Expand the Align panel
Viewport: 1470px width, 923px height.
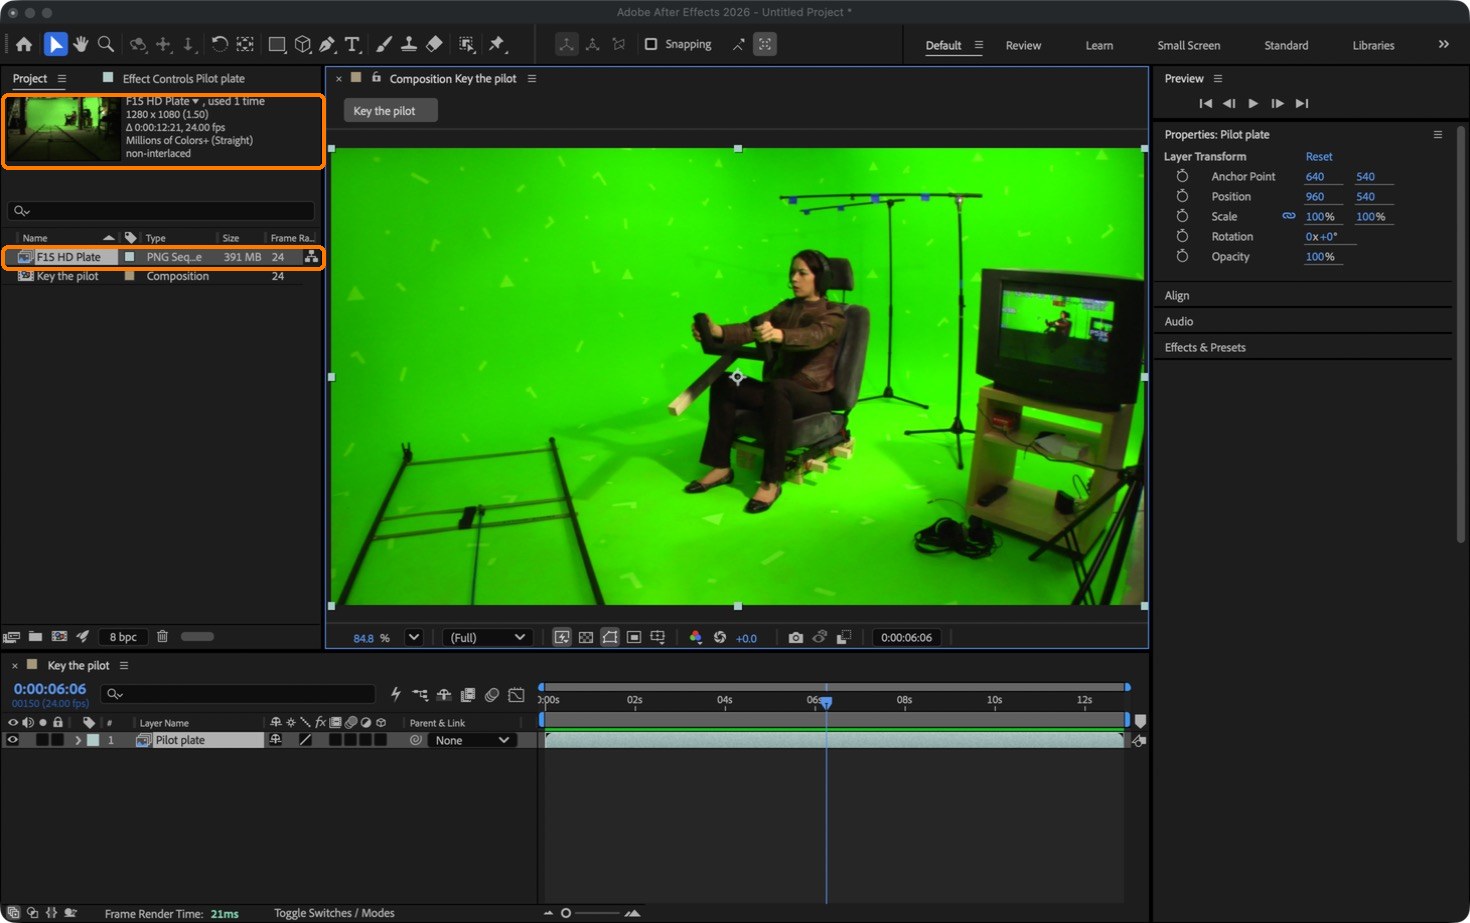pos(1177,295)
